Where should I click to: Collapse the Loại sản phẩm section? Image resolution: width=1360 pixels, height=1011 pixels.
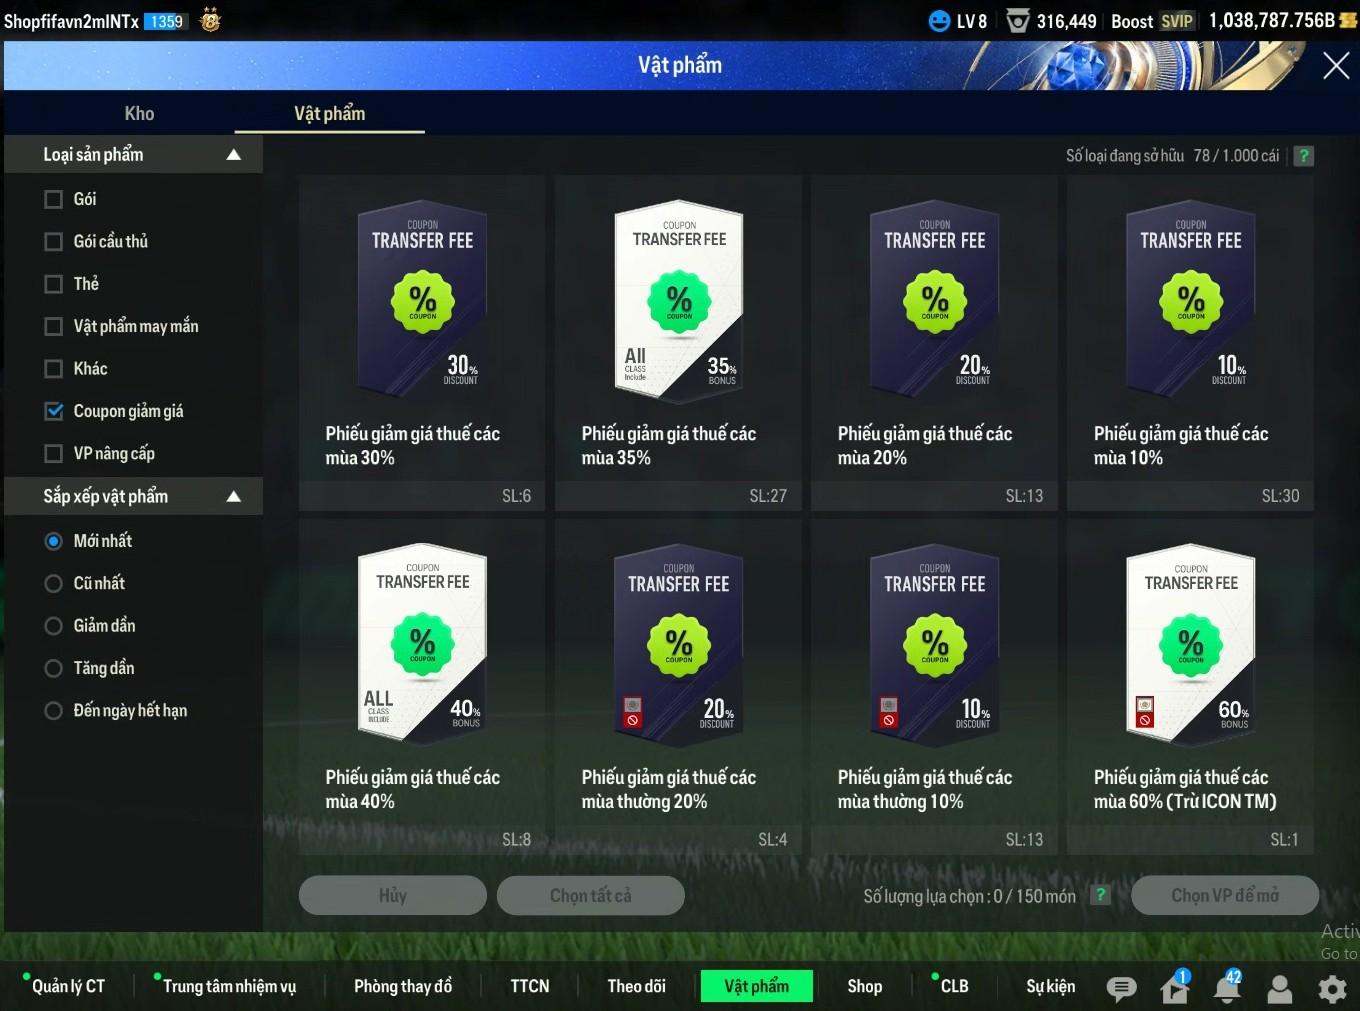point(233,155)
